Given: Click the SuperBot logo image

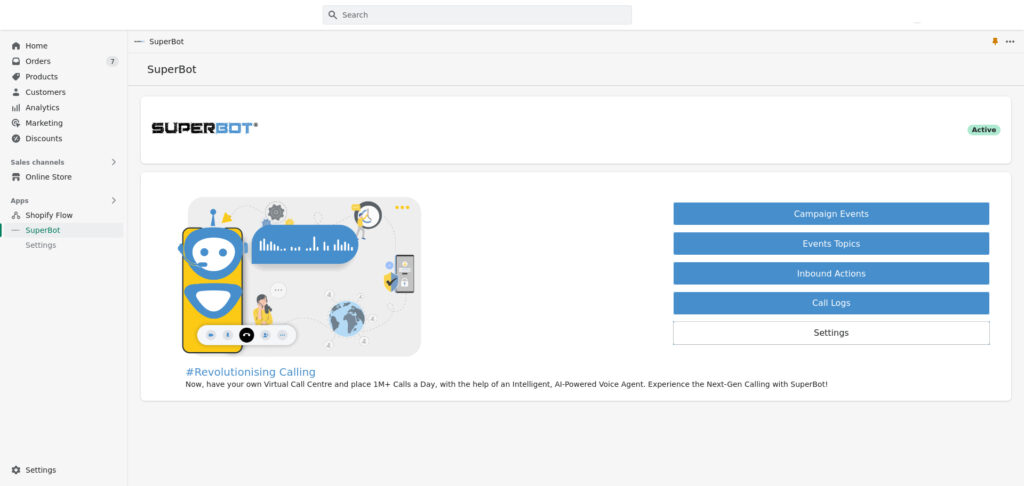Looking at the screenshot, I should [205, 128].
